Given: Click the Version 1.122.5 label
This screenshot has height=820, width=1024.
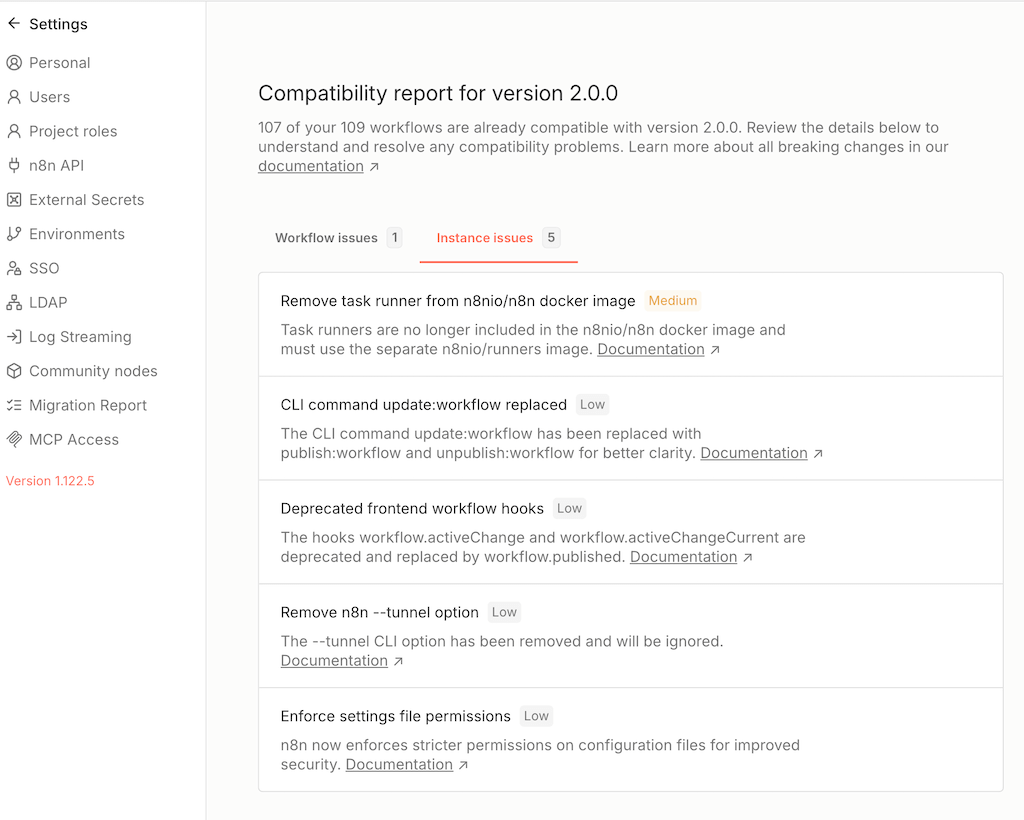Looking at the screenshot, I should (x=50, y=481).
